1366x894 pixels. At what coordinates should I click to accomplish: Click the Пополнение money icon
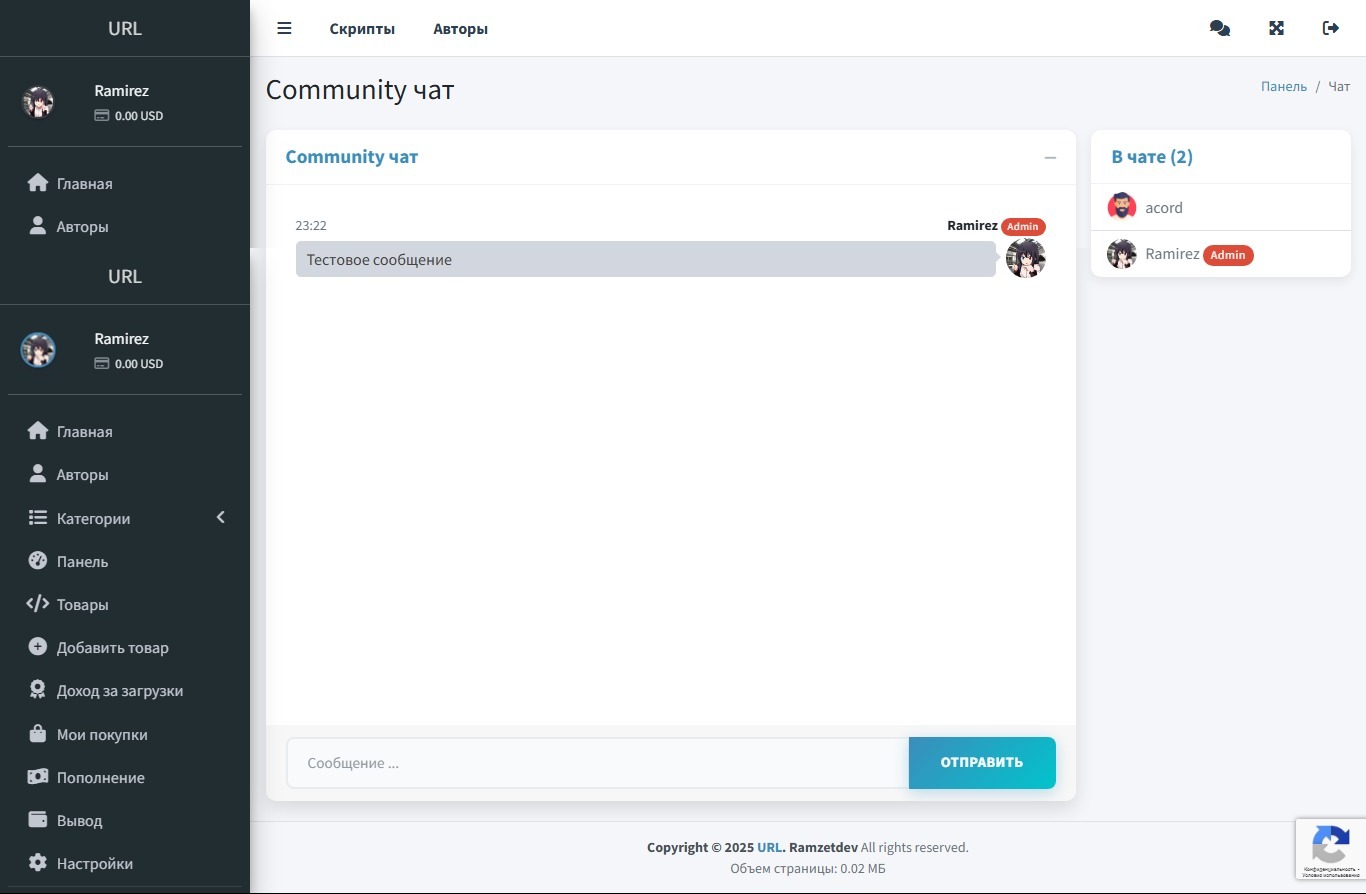coord(38,777)
